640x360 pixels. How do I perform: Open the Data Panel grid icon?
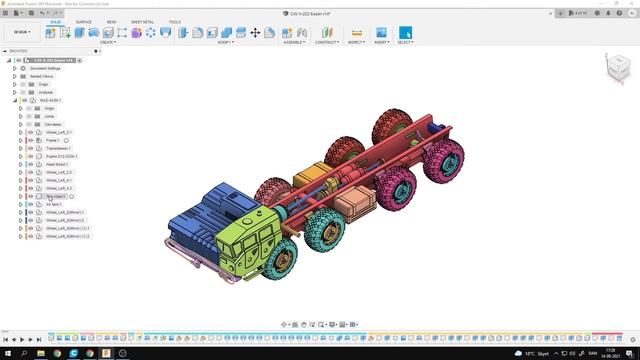[x=5, y=13]
